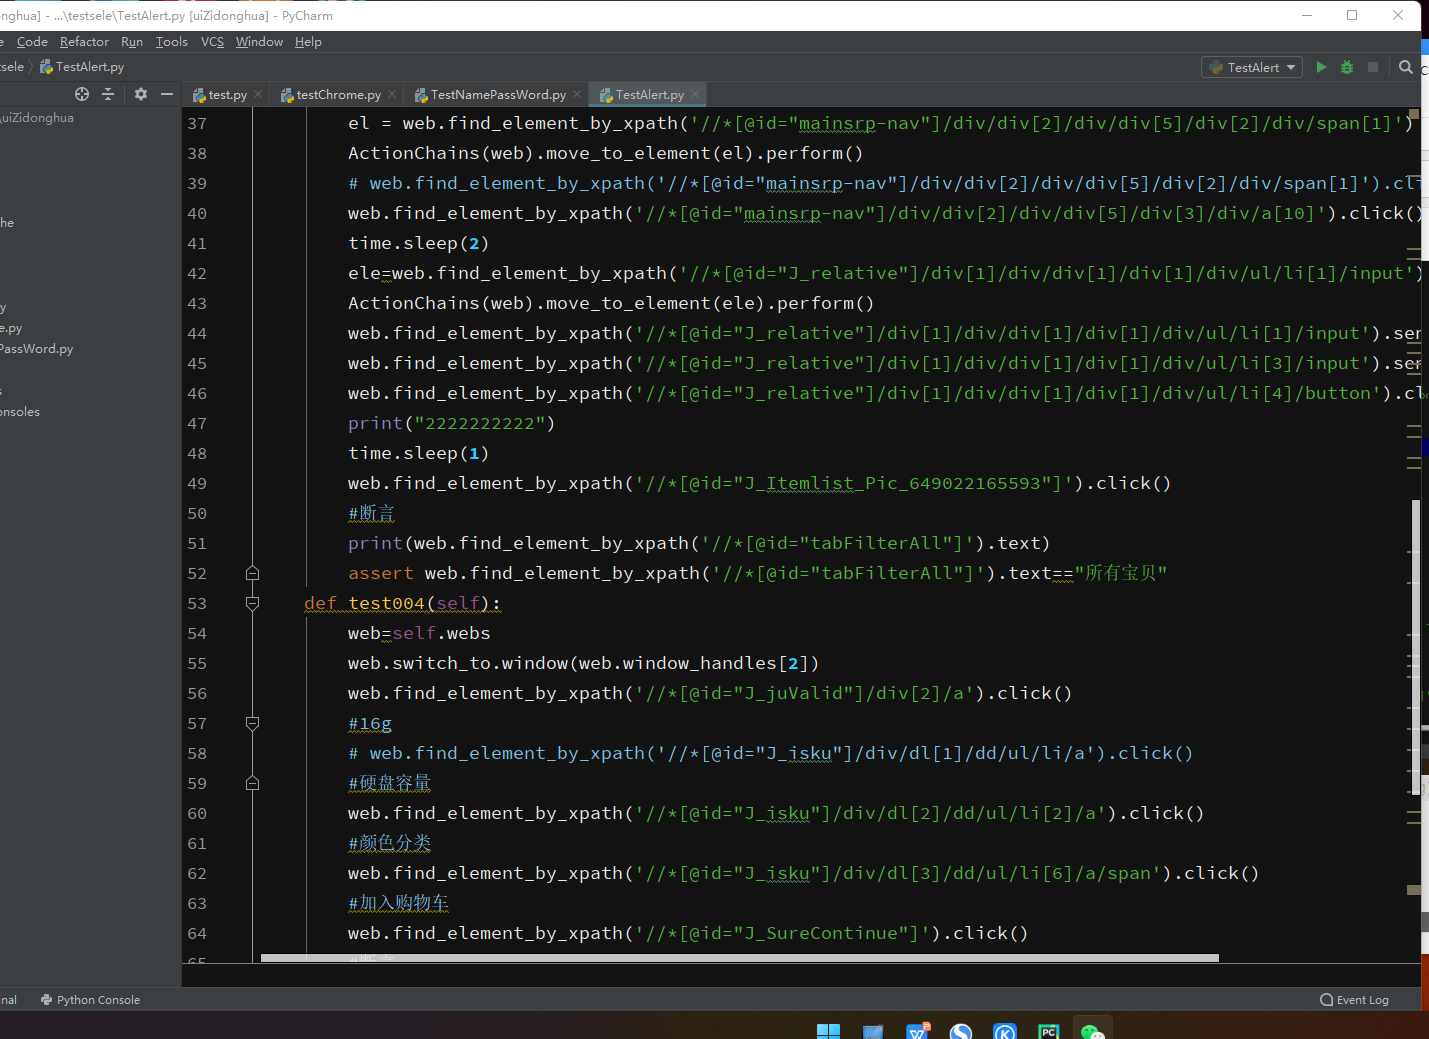Close the testChrome.py tab

[x=392, y=94]
